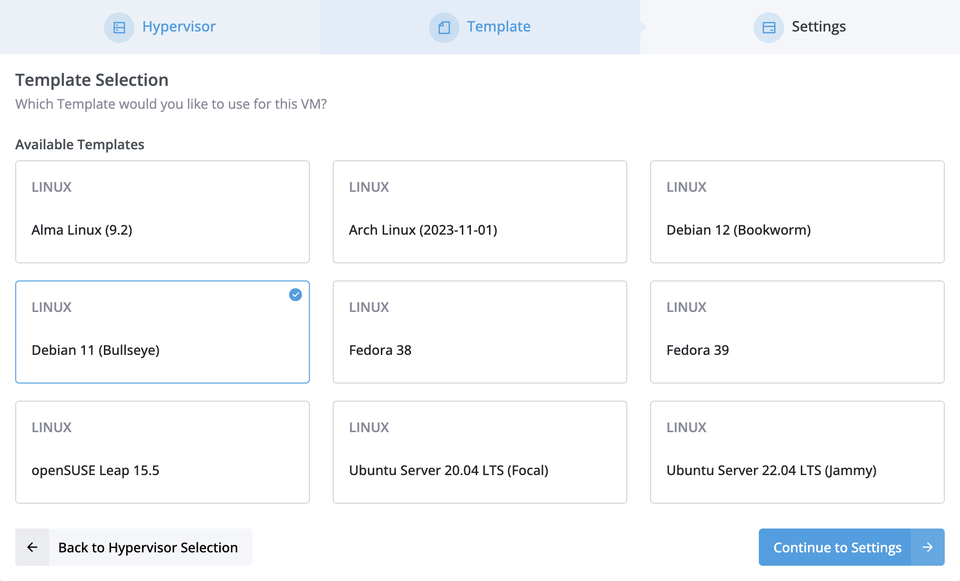The image size is (960, 581).
Task: Click the left arrow icon on Back button
Action: [32, 547]
